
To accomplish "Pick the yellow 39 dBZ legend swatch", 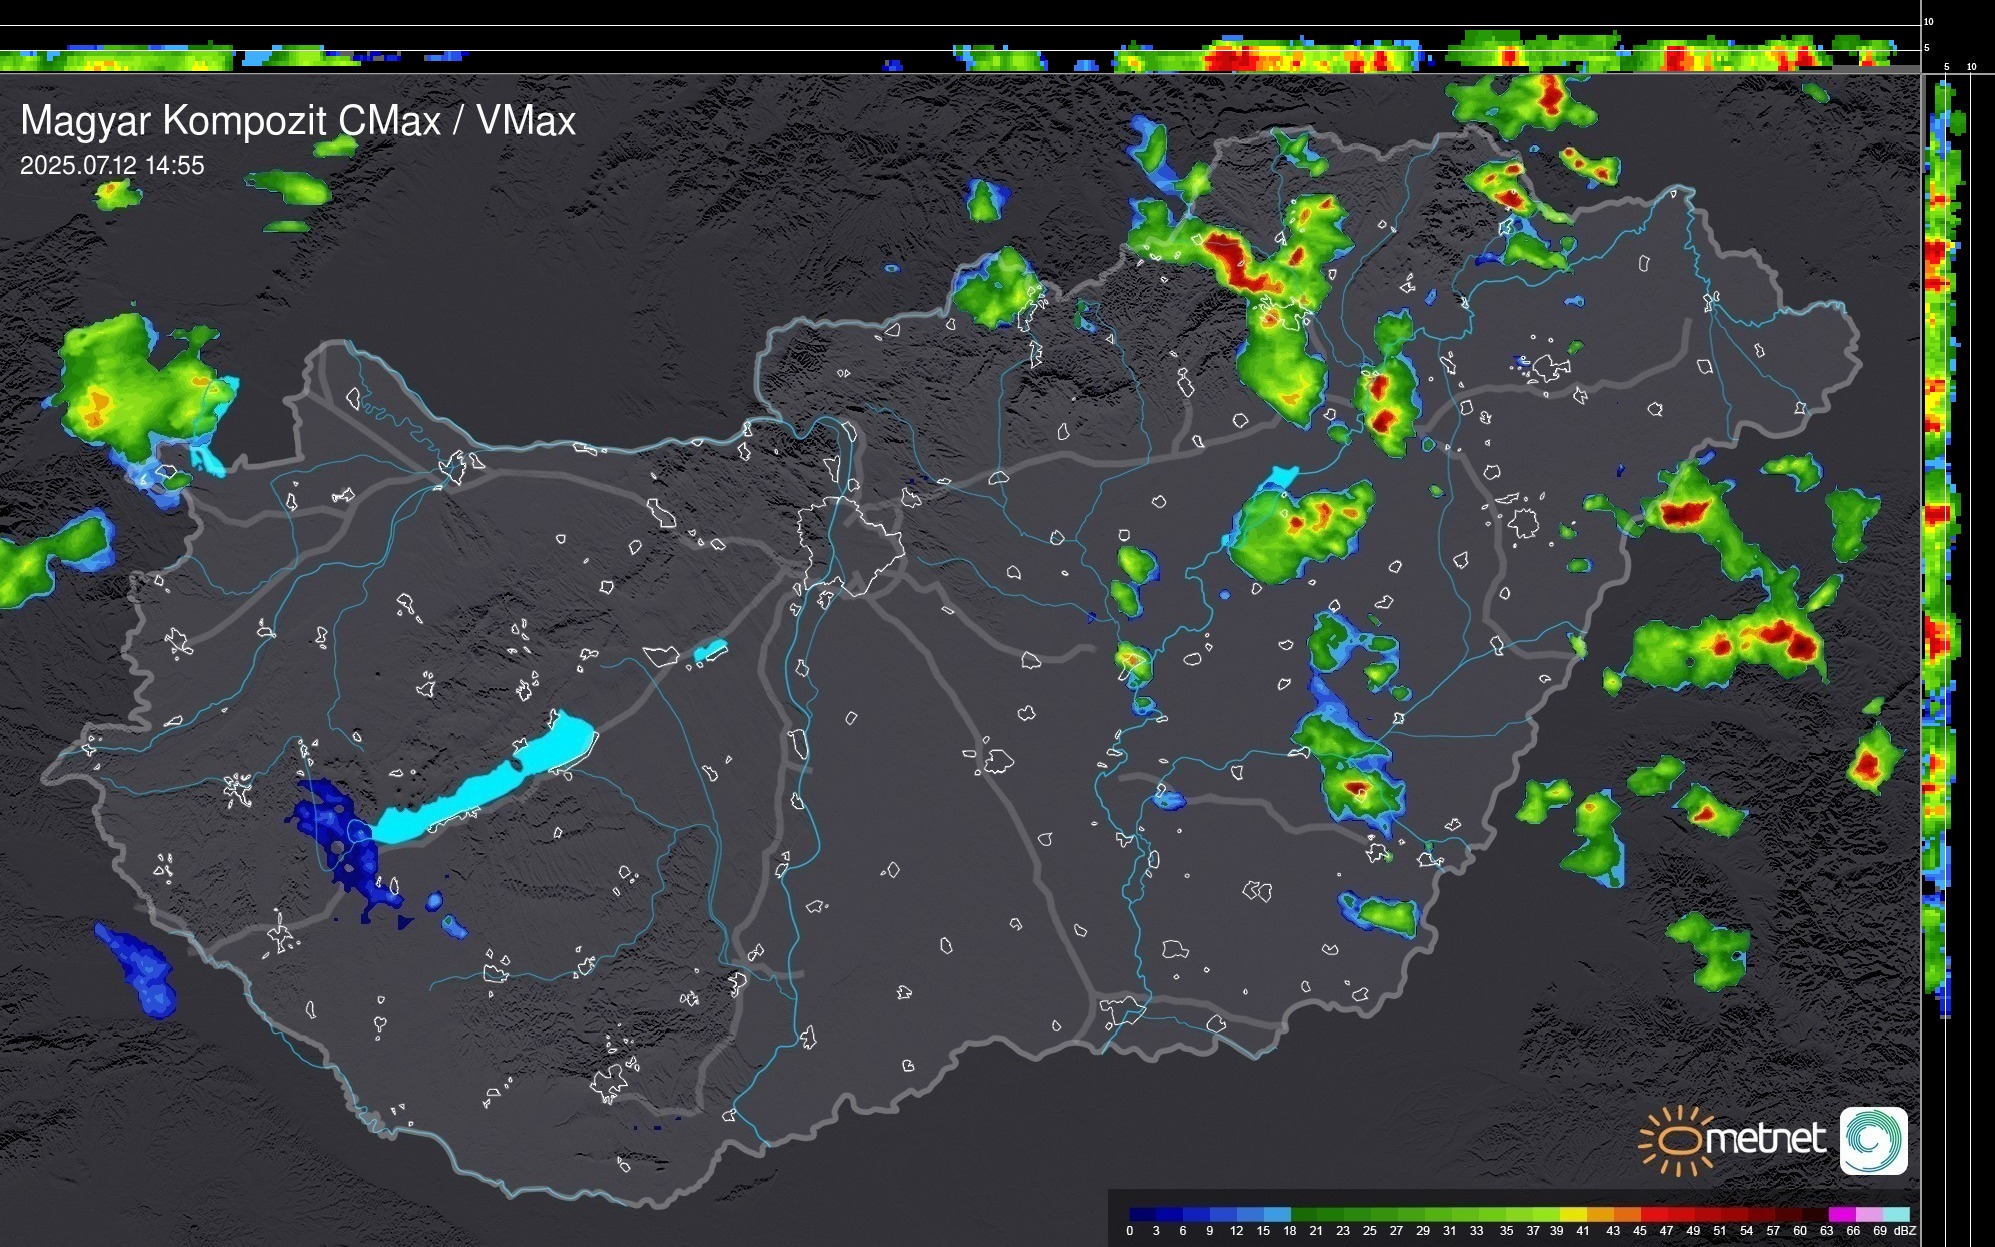I will (x=1573, y=1214).
